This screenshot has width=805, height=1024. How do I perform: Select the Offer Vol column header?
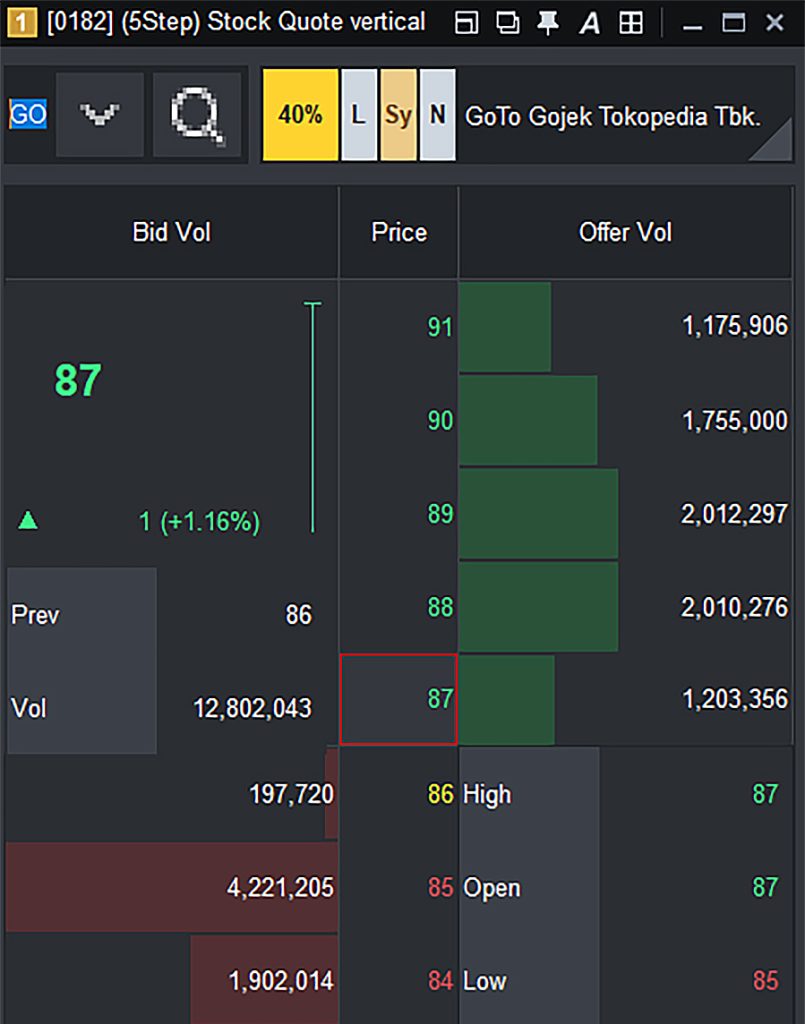tap(625, 232)
